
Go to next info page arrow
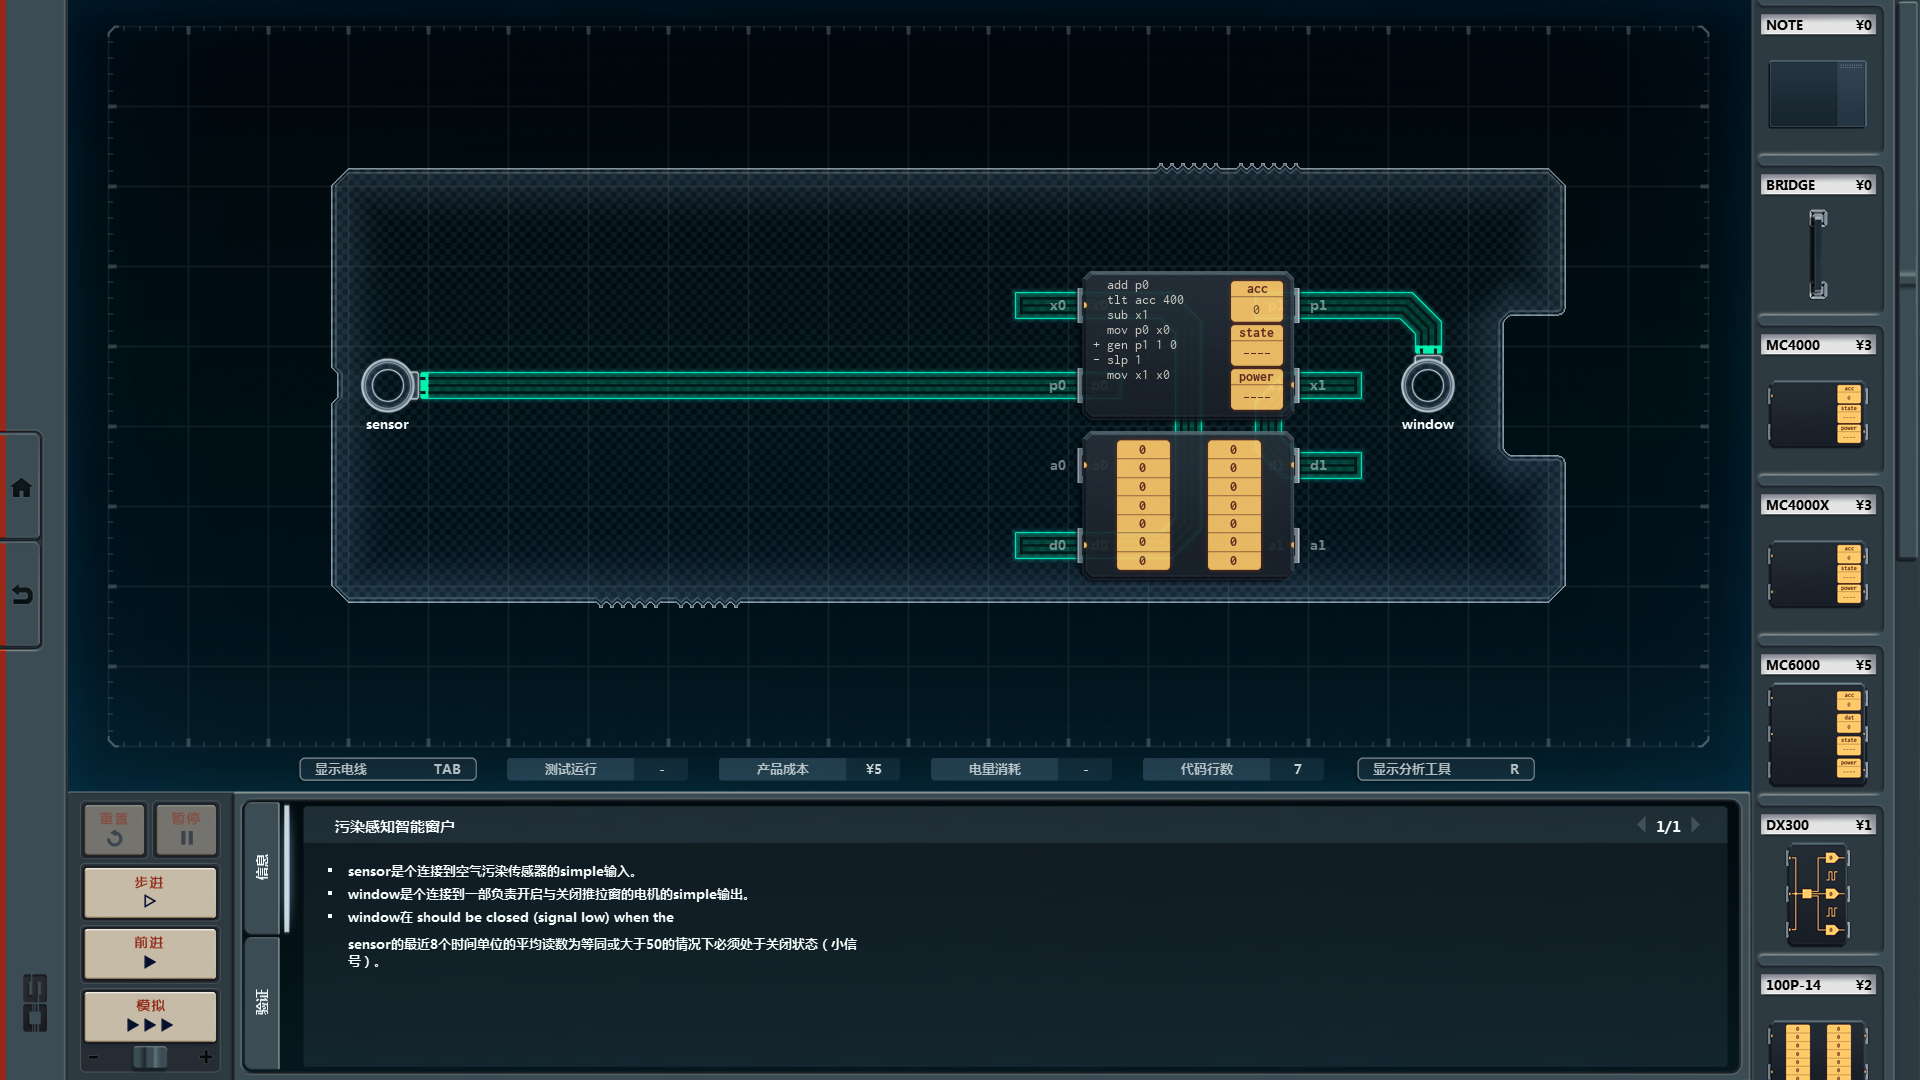(x=1696, y=826)
